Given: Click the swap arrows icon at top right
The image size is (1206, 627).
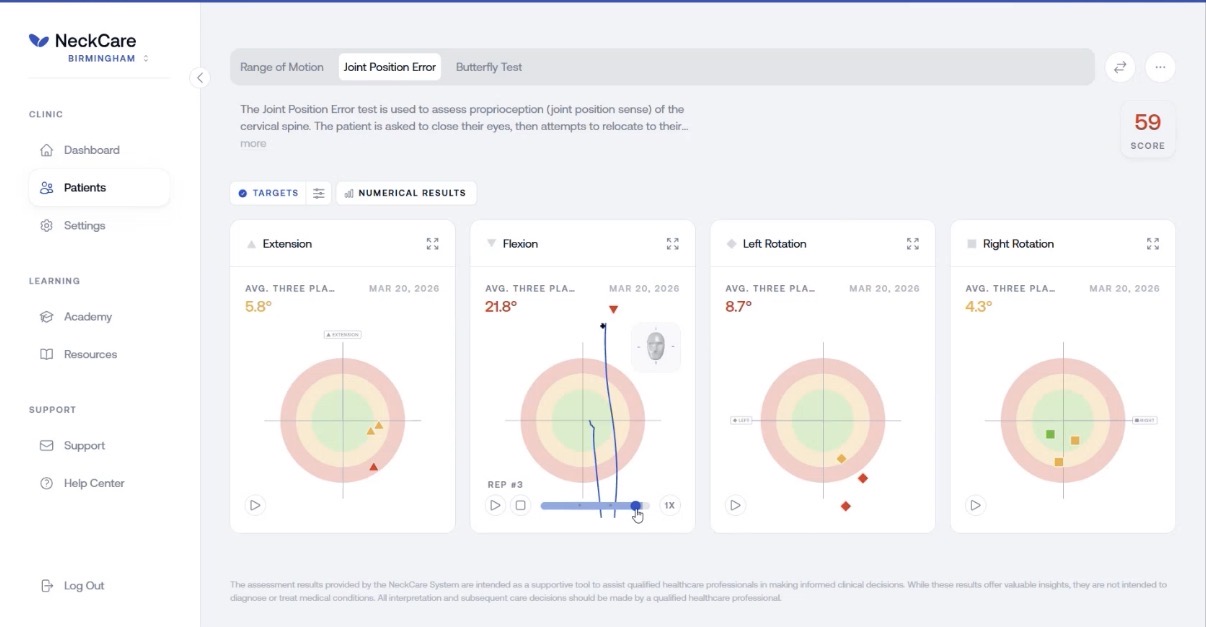Looking at the screenshot, I should pyautogui.click(x=1120, y=67).
